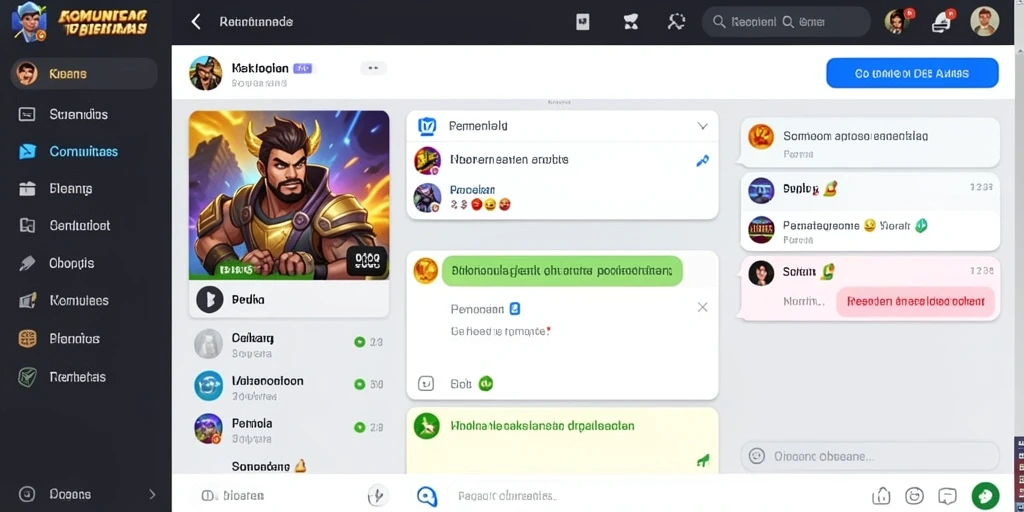This screenshot has height=512, width=1024.
Task: Click the red Reeoden button in pink message
Action: [915, 302]
